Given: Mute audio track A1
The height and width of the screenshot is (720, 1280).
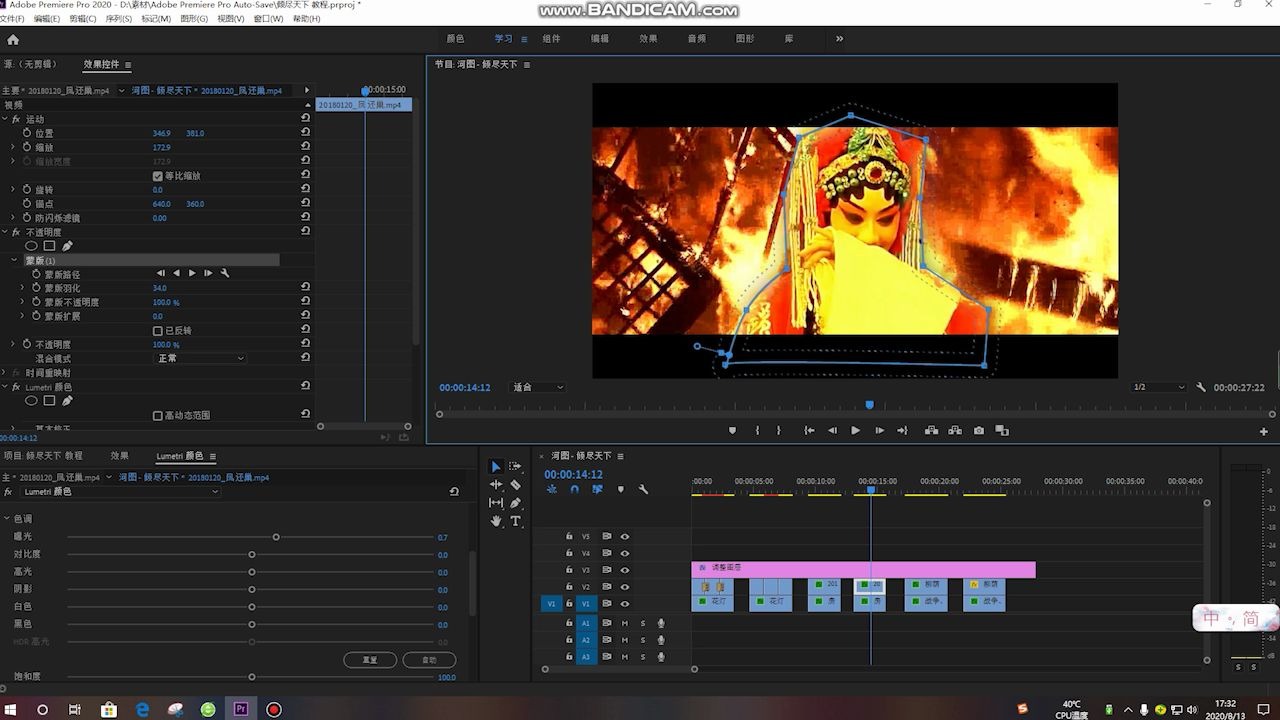Looking at the screenshot, I should click(x=624, y=623).
